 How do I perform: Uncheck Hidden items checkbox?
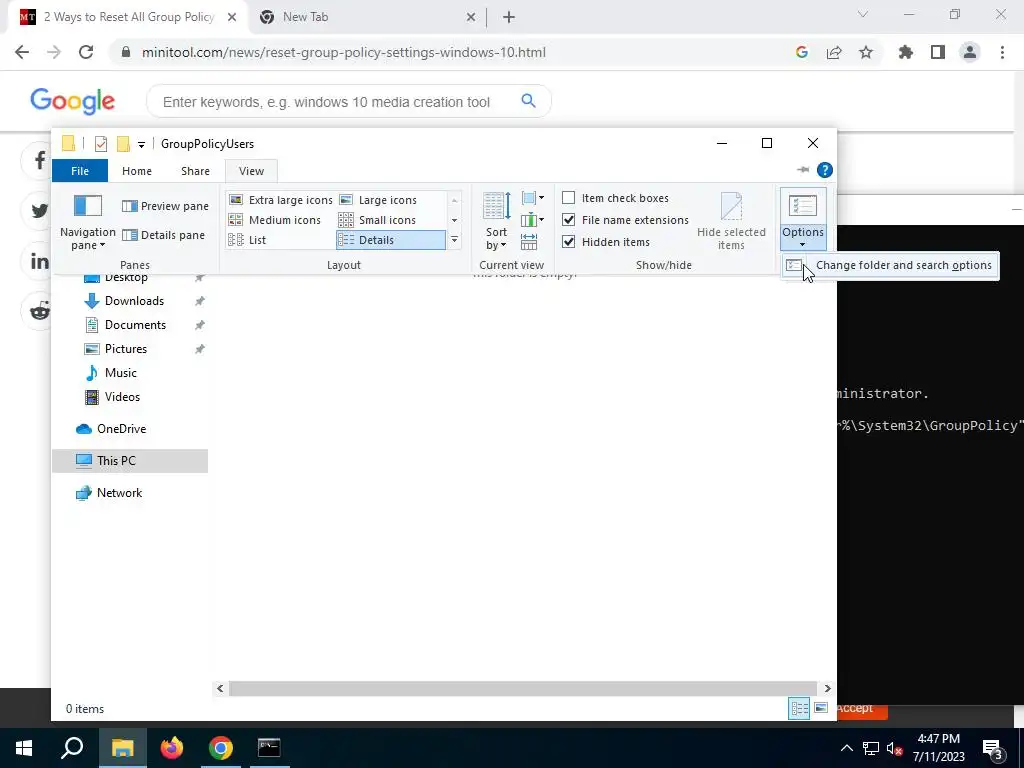coord(568,242)
